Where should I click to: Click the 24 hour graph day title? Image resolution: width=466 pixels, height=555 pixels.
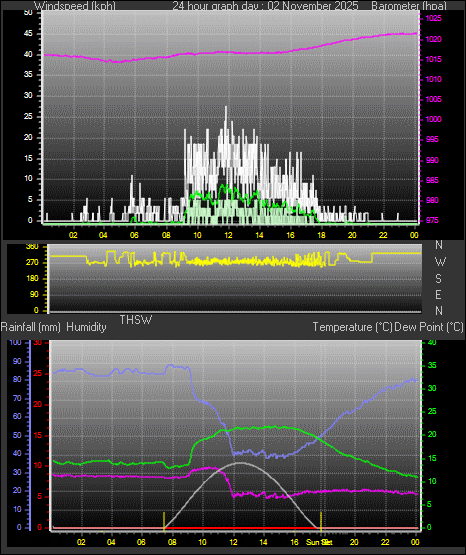[x=265, y=6]
